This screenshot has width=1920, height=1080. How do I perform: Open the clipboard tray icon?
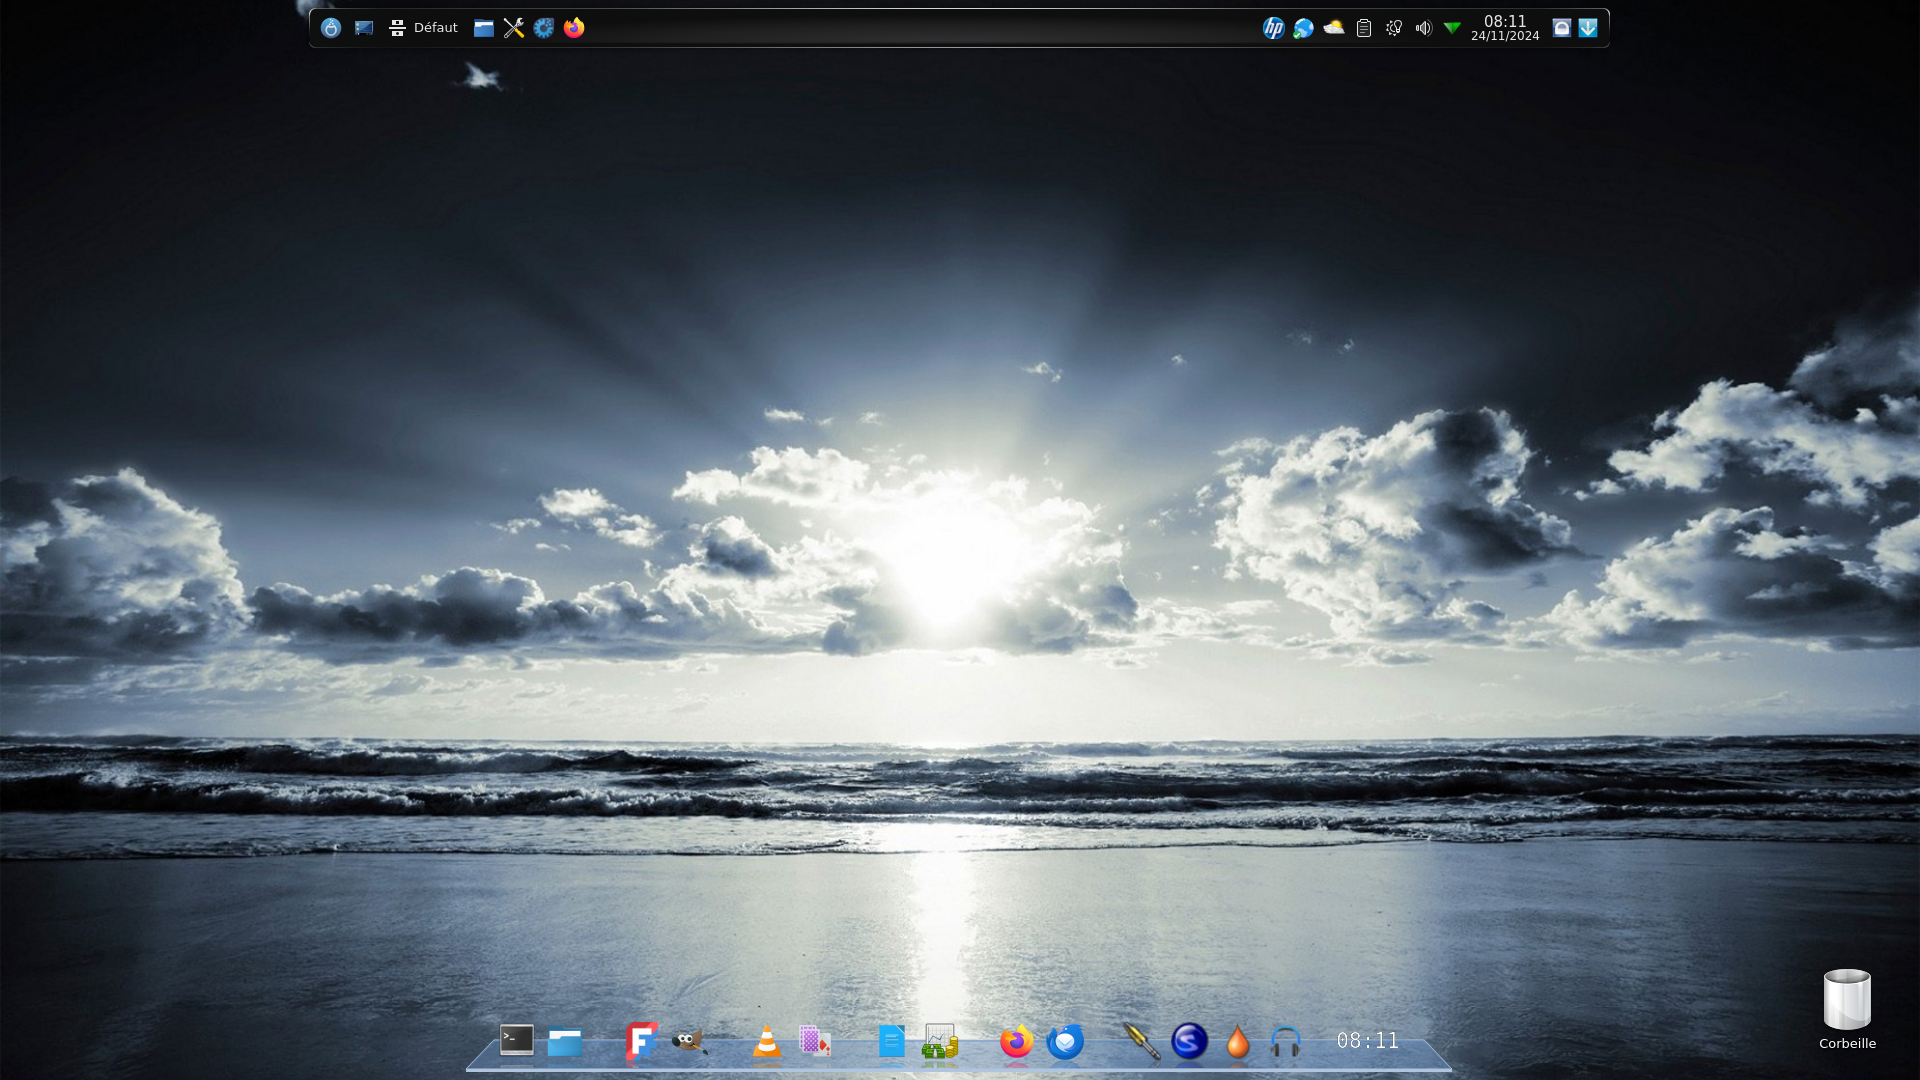(1363, 28)
